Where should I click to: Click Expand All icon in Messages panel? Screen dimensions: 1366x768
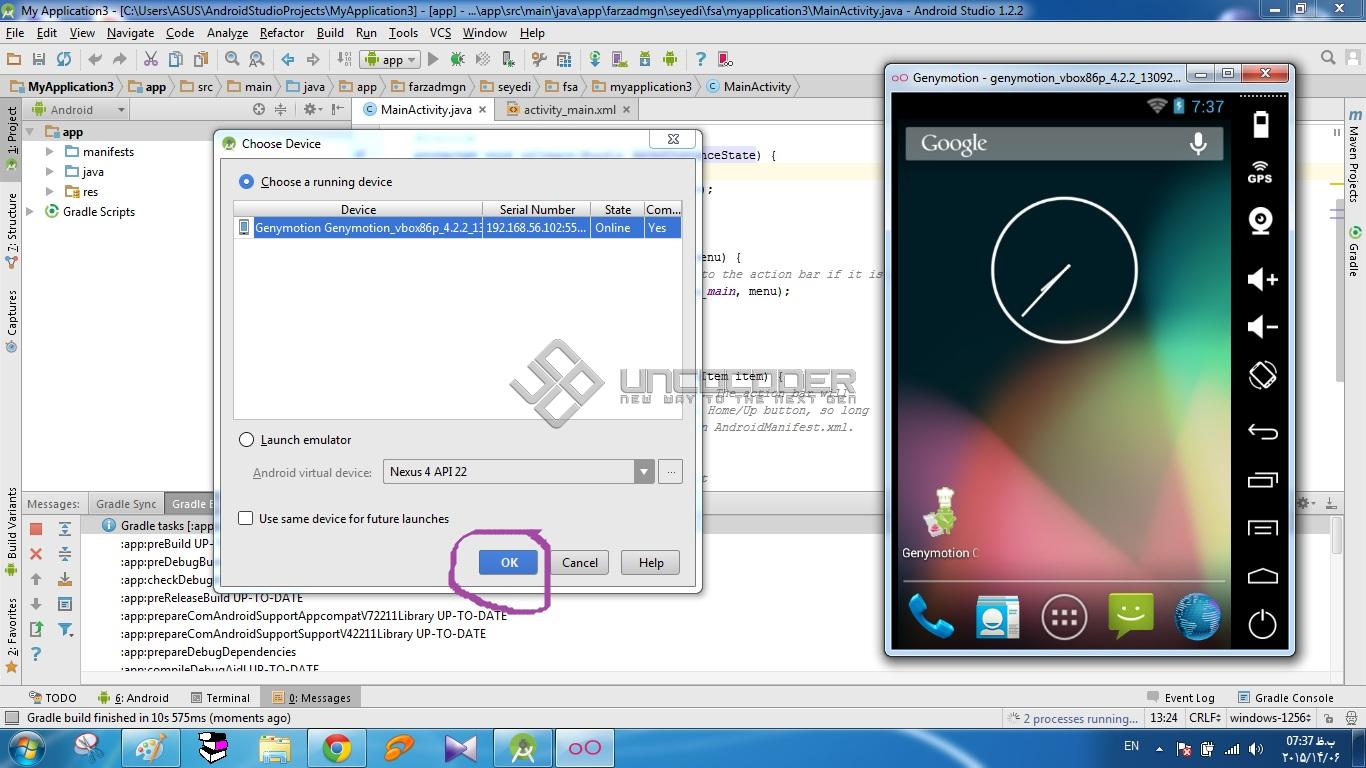pos(65,529)
